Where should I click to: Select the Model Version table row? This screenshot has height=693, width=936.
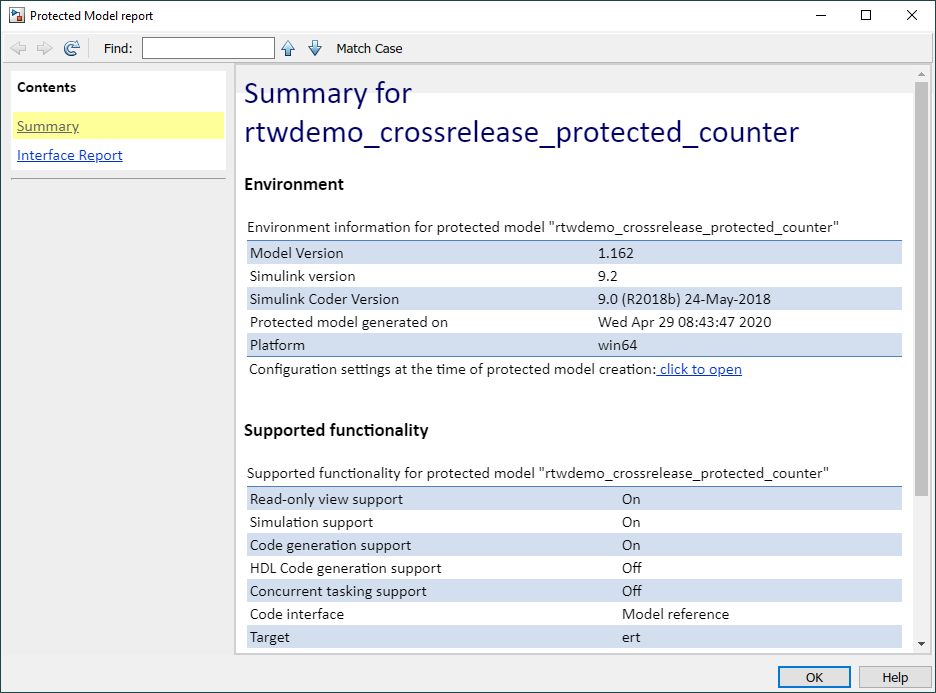[574, 253]
